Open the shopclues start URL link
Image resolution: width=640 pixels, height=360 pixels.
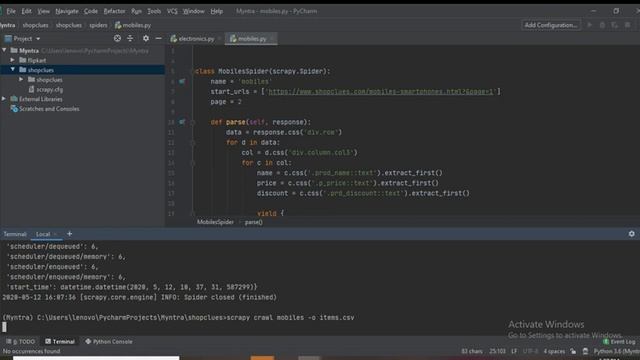381,91
